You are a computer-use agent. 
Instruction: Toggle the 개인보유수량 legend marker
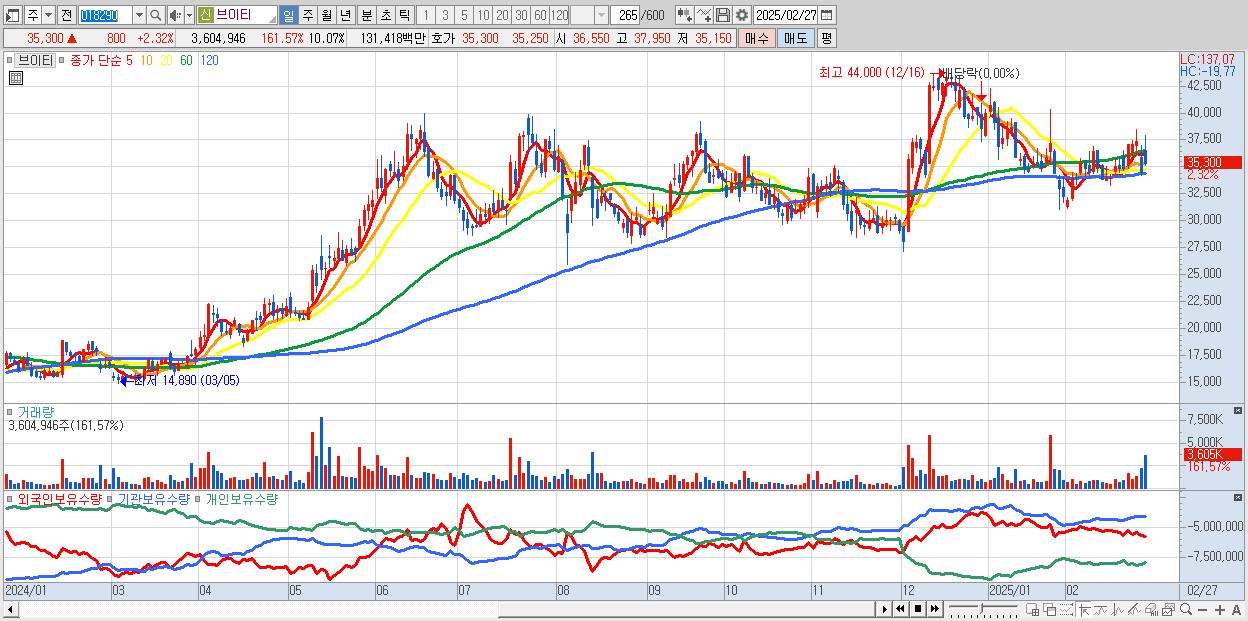(199, 499)
